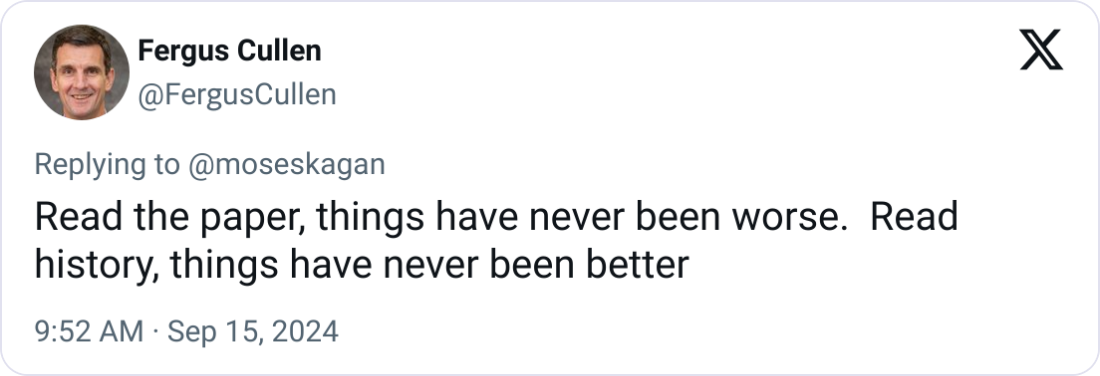Screen dimensions: 1100x376
Task: Click the Fergus Cullen display name
Action: [229, 51]
